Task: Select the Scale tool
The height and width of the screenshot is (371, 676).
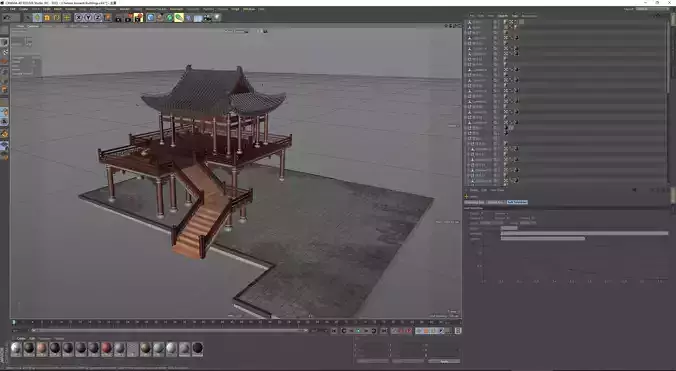Action: click(x=47, y=18)
